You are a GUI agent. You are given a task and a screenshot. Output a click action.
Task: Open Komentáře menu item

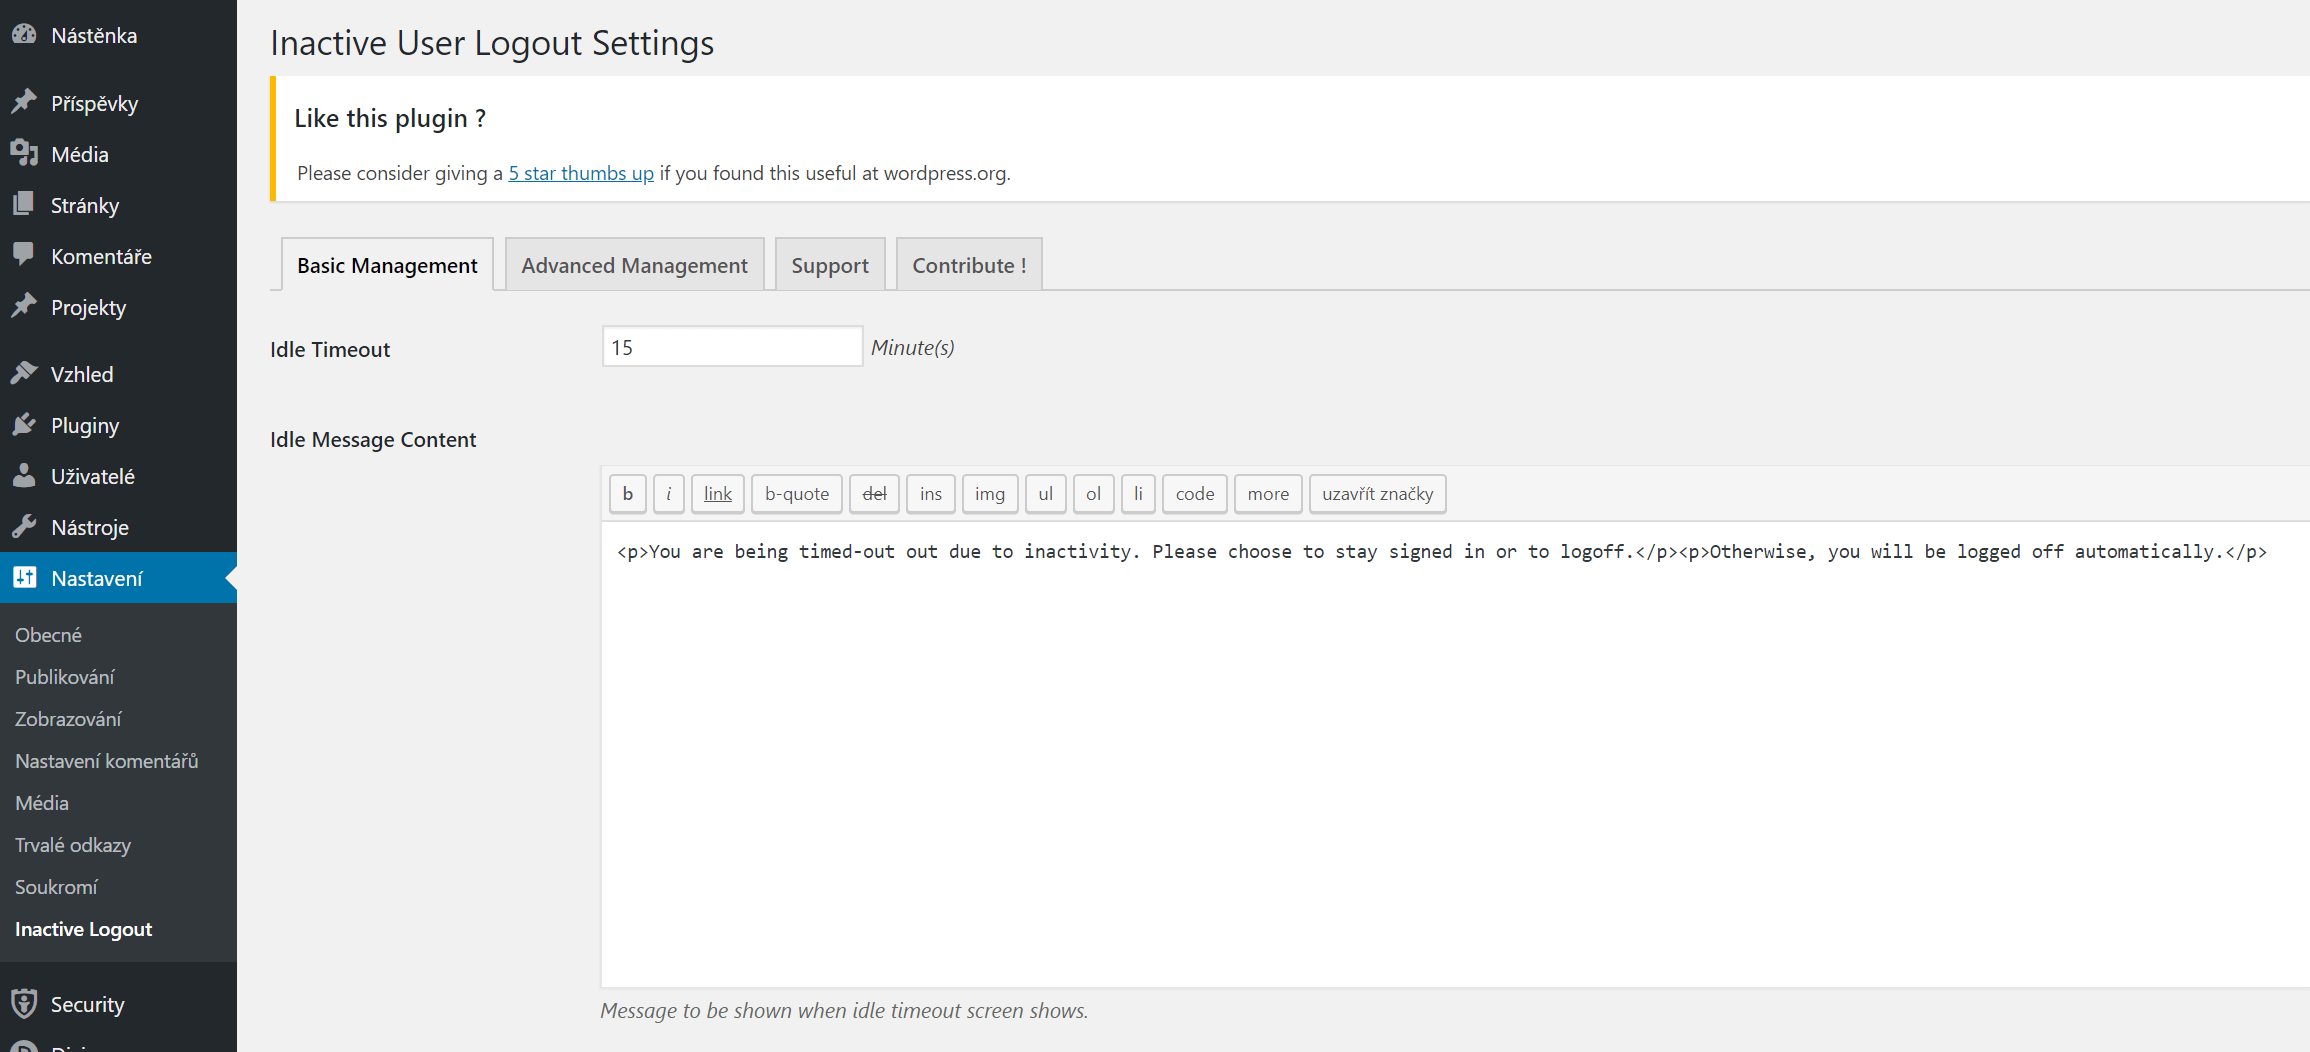(x=118, y=256)
